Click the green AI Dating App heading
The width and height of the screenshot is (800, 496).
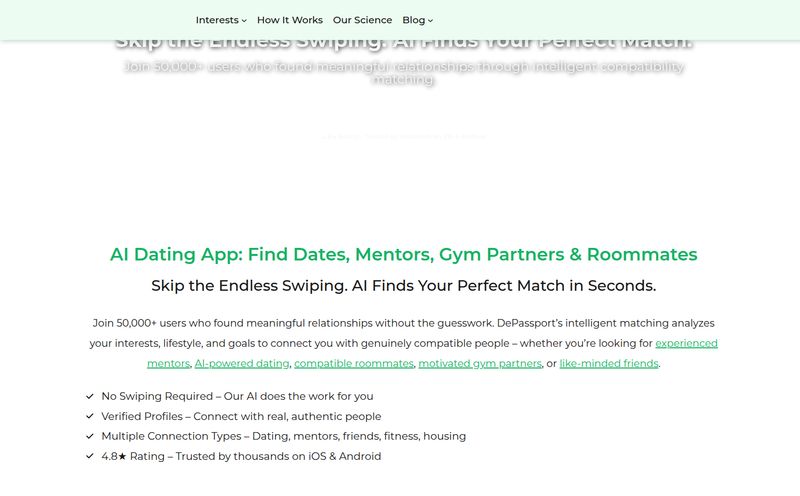404,254
